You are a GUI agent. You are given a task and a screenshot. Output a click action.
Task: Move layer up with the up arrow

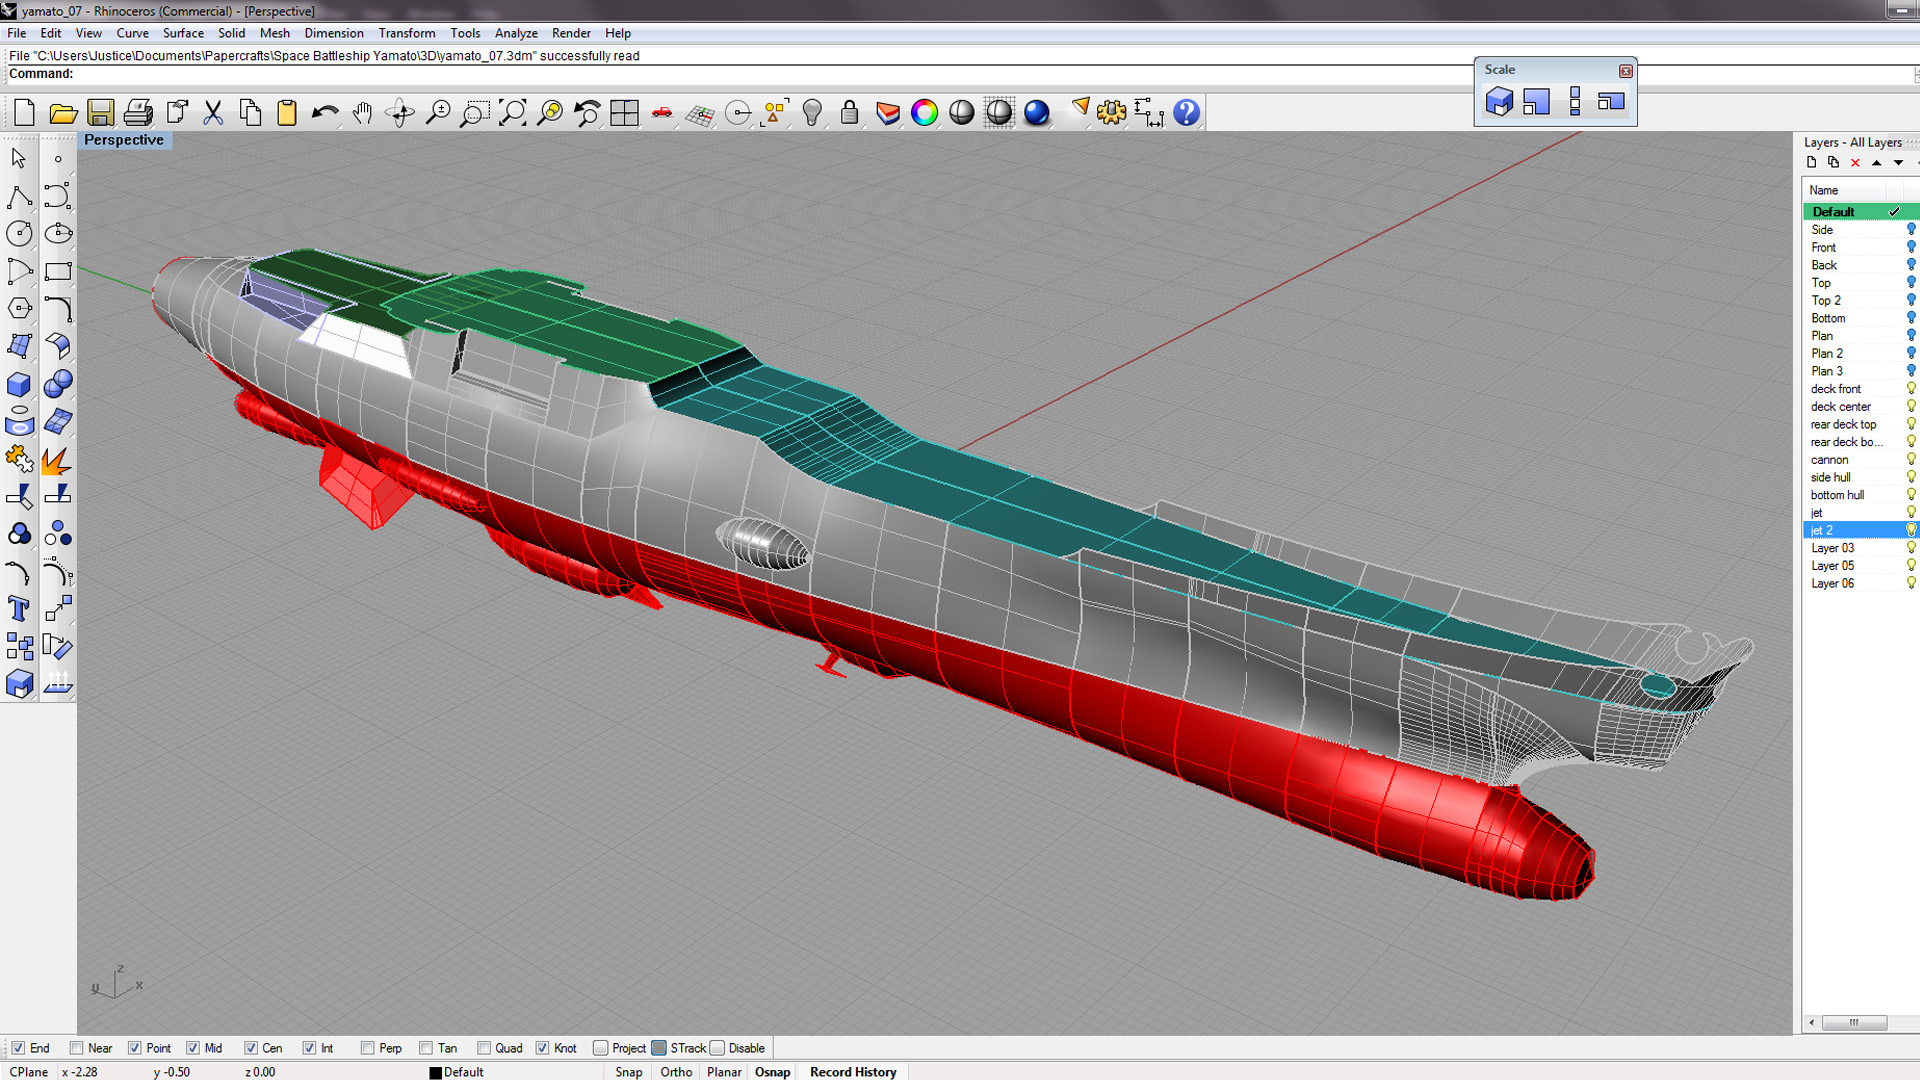point(1876,163)
